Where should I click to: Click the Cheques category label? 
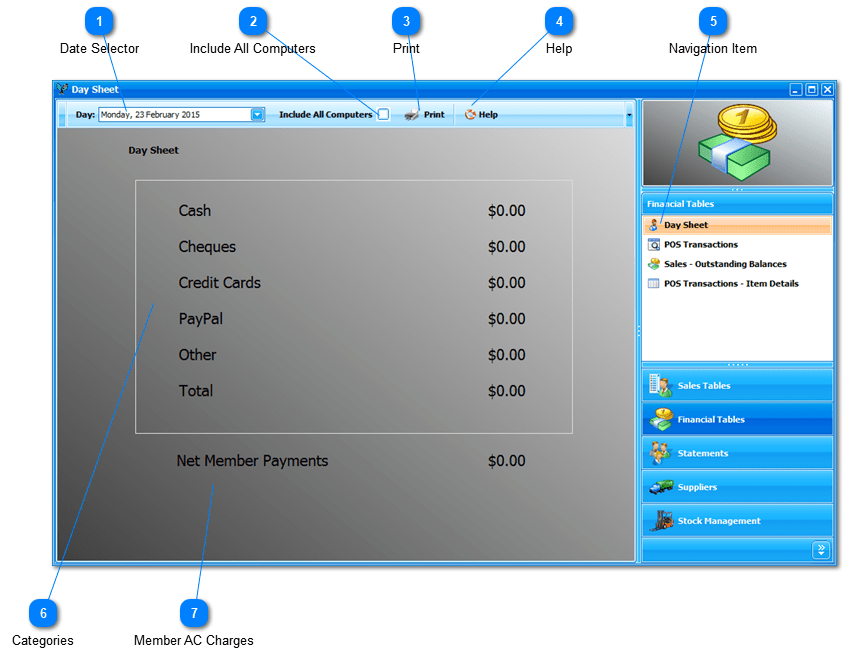click(207, 247)
